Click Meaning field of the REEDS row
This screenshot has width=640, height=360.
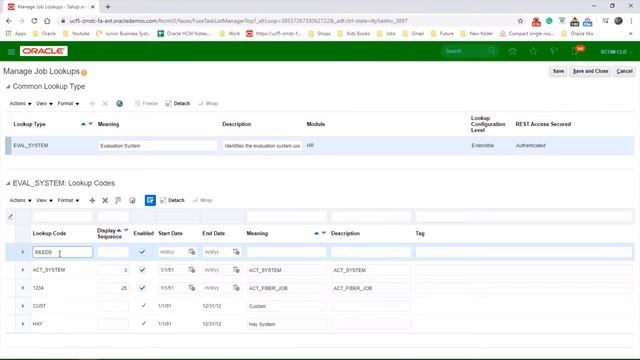pos(286,252)
